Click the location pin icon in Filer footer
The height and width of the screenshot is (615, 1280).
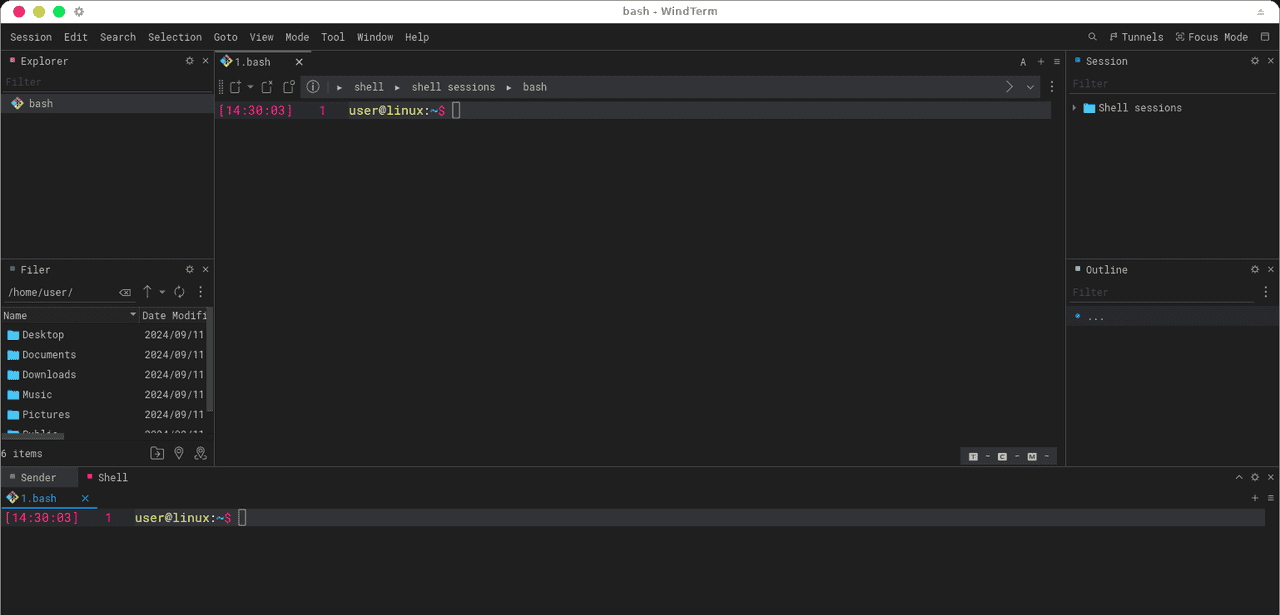(x=179, y=453)
